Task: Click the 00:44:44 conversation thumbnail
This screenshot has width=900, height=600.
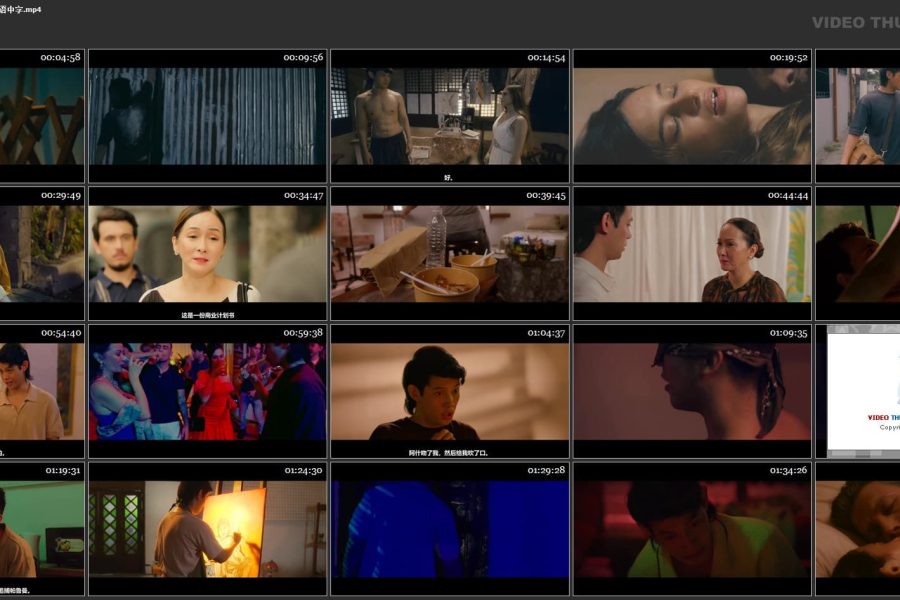Action: 691,255
